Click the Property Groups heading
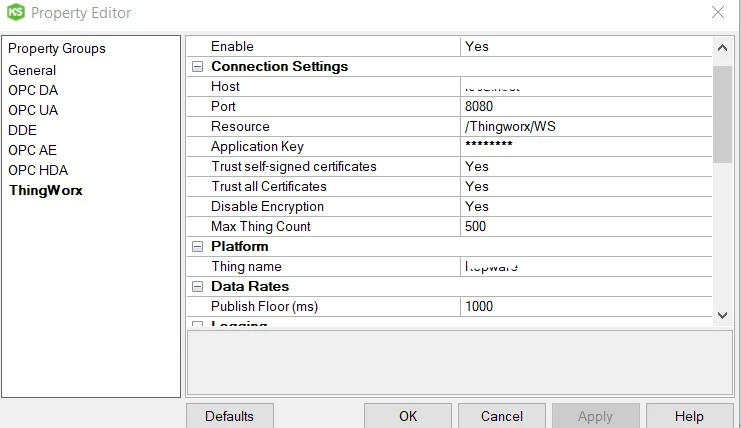 57,49
